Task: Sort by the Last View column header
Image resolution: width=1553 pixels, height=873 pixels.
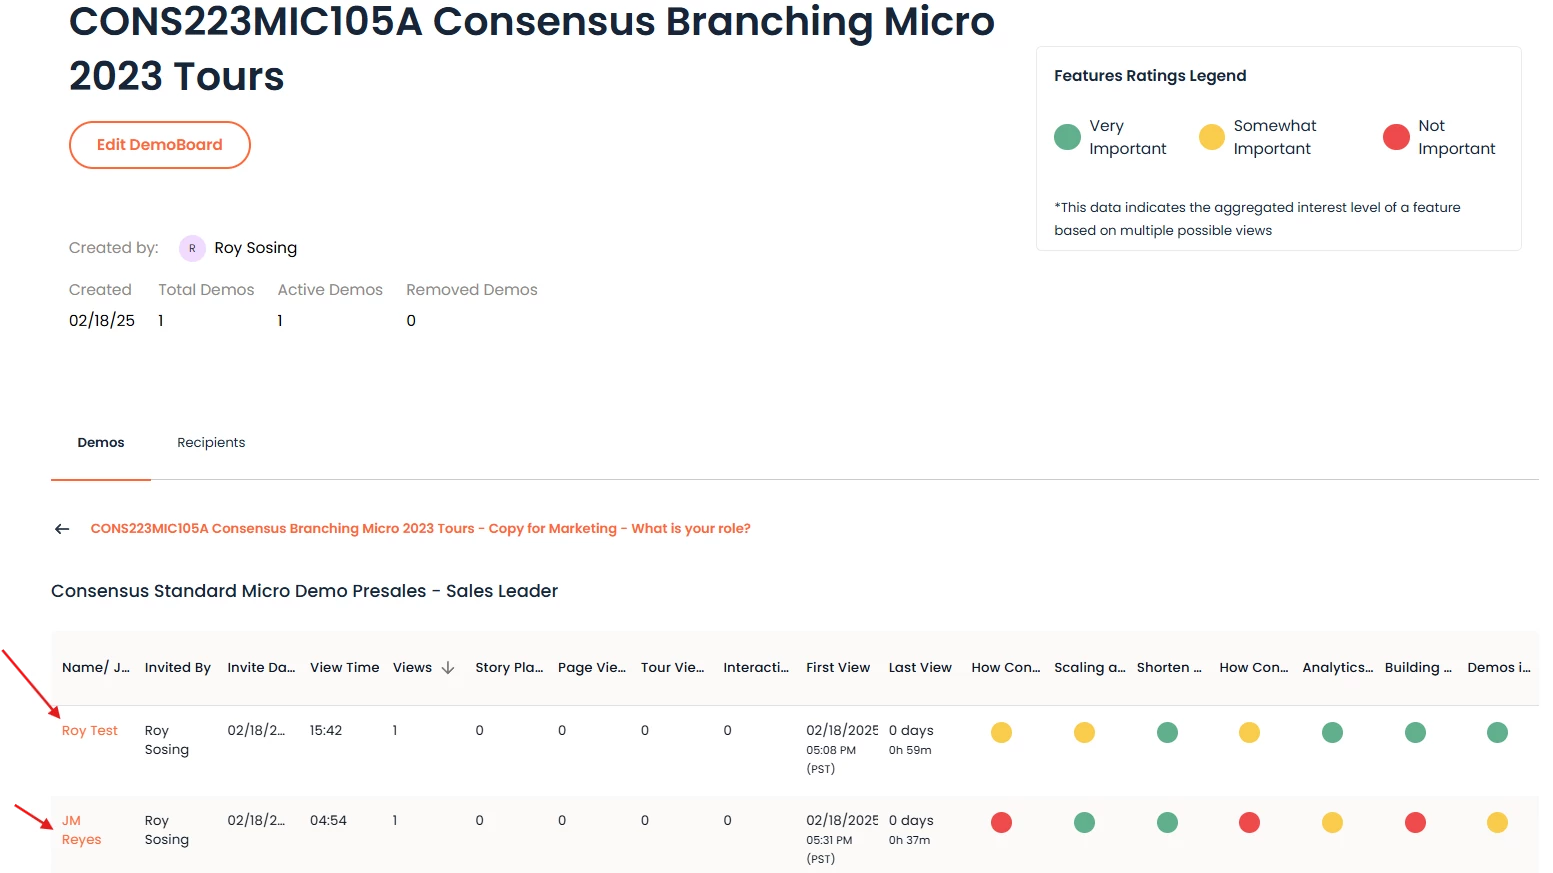Action: point(920,668)
